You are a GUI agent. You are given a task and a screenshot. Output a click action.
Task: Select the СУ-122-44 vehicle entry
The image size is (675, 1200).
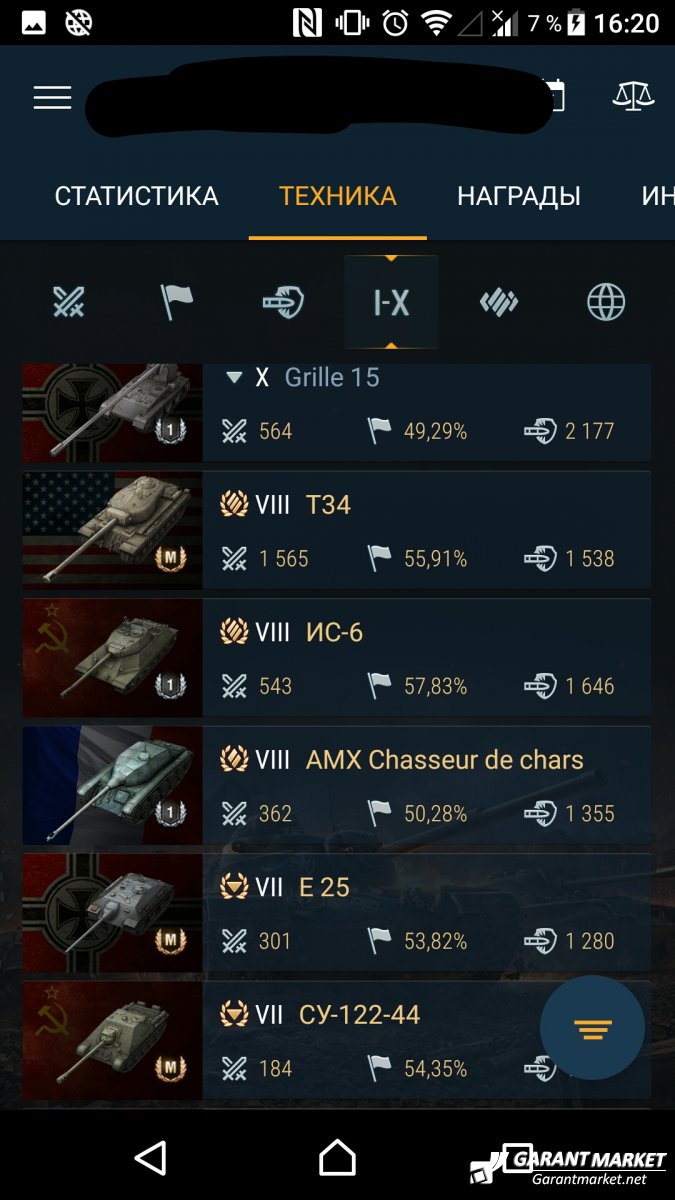[x=337, y=1040]
